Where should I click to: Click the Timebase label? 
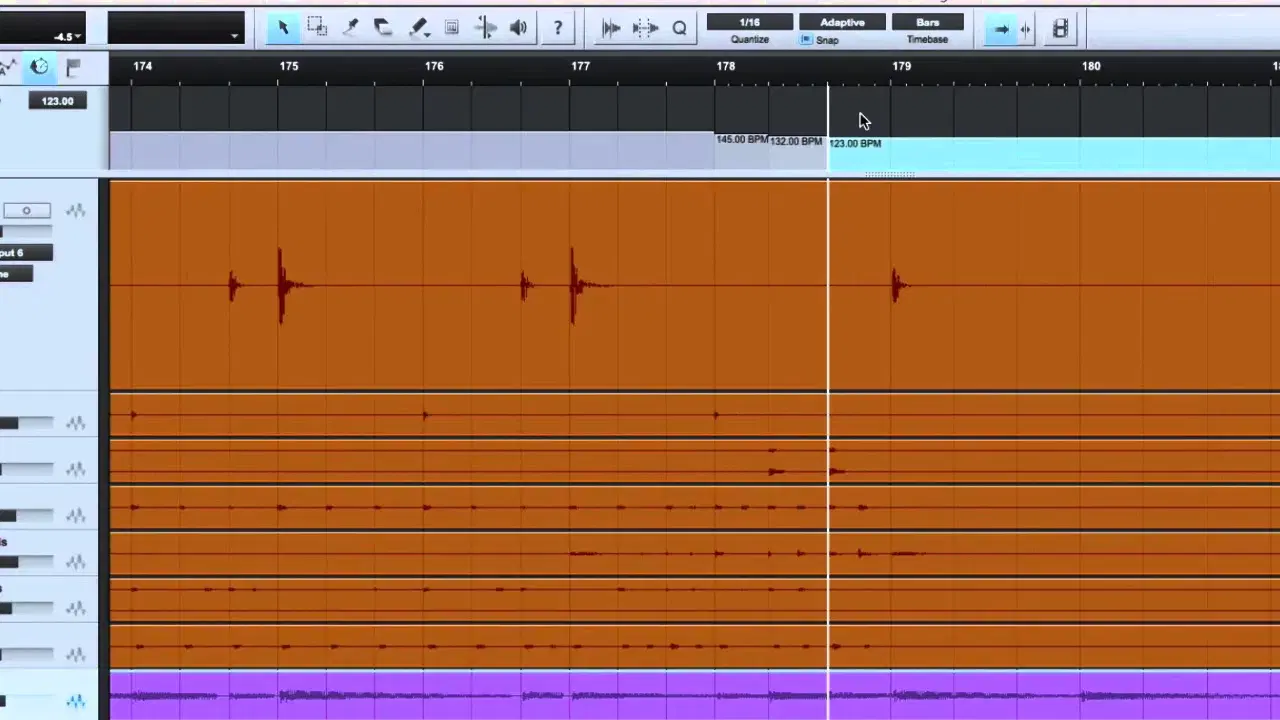(x=927, y=40)
